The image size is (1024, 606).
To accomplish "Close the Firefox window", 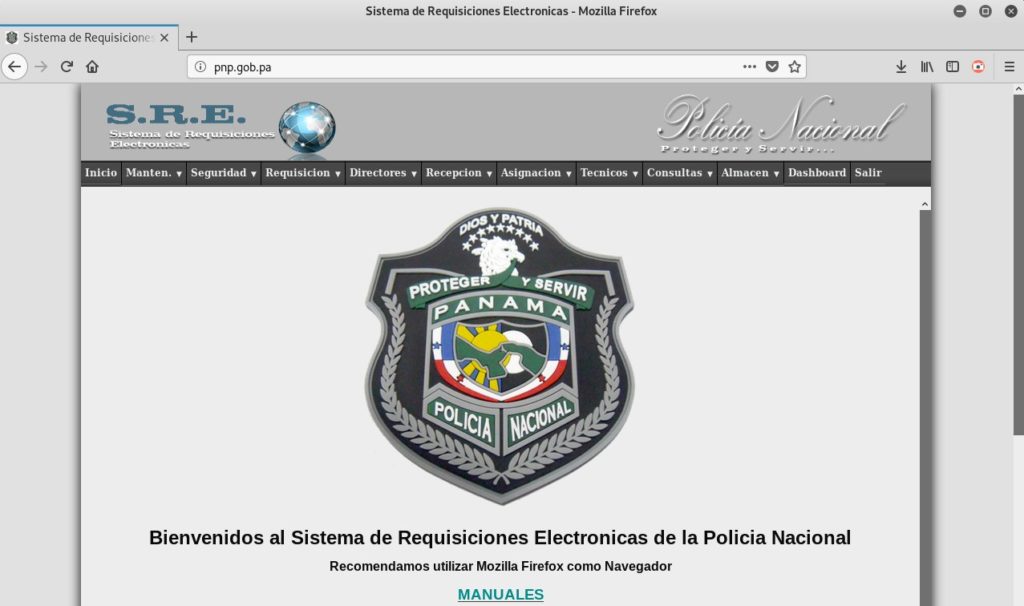I will (x=1010, y=11).
